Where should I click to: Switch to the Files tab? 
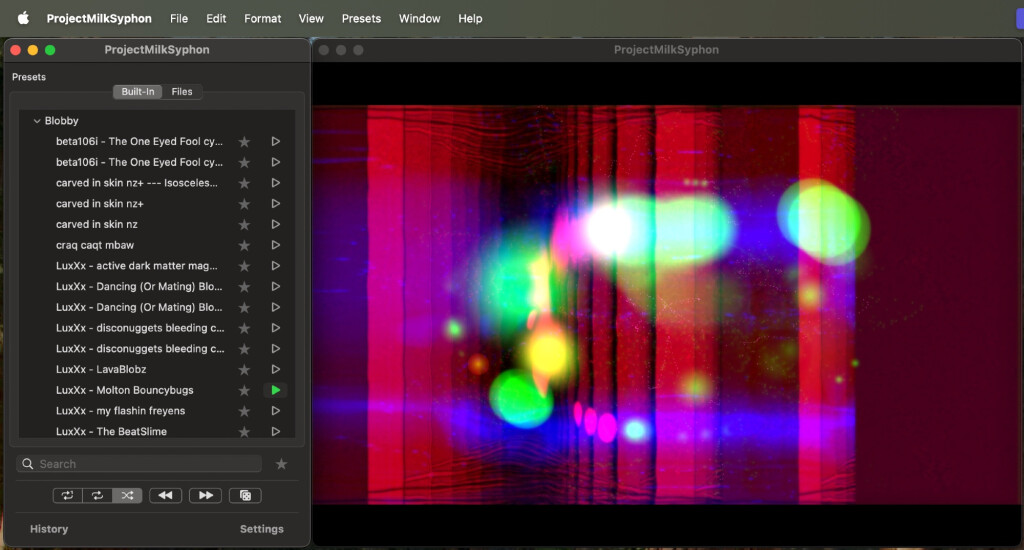click(182, 92)
